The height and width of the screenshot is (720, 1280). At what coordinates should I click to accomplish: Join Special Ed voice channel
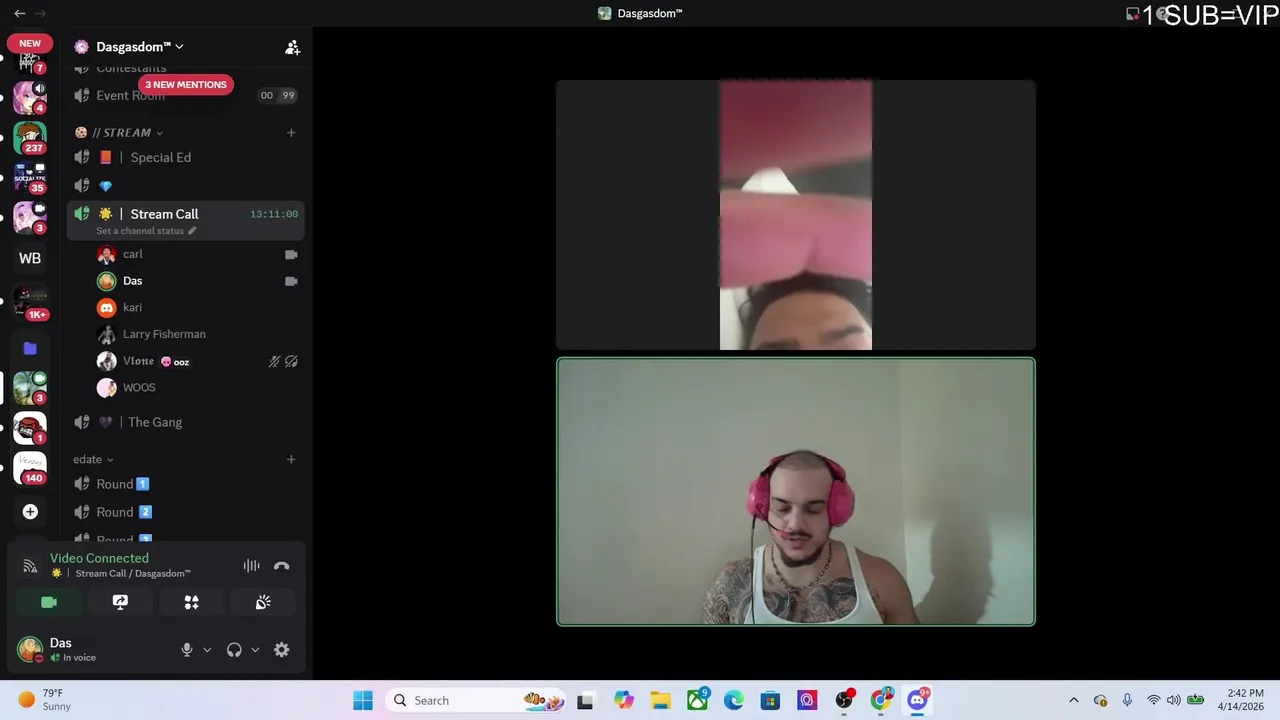(185, 158)
